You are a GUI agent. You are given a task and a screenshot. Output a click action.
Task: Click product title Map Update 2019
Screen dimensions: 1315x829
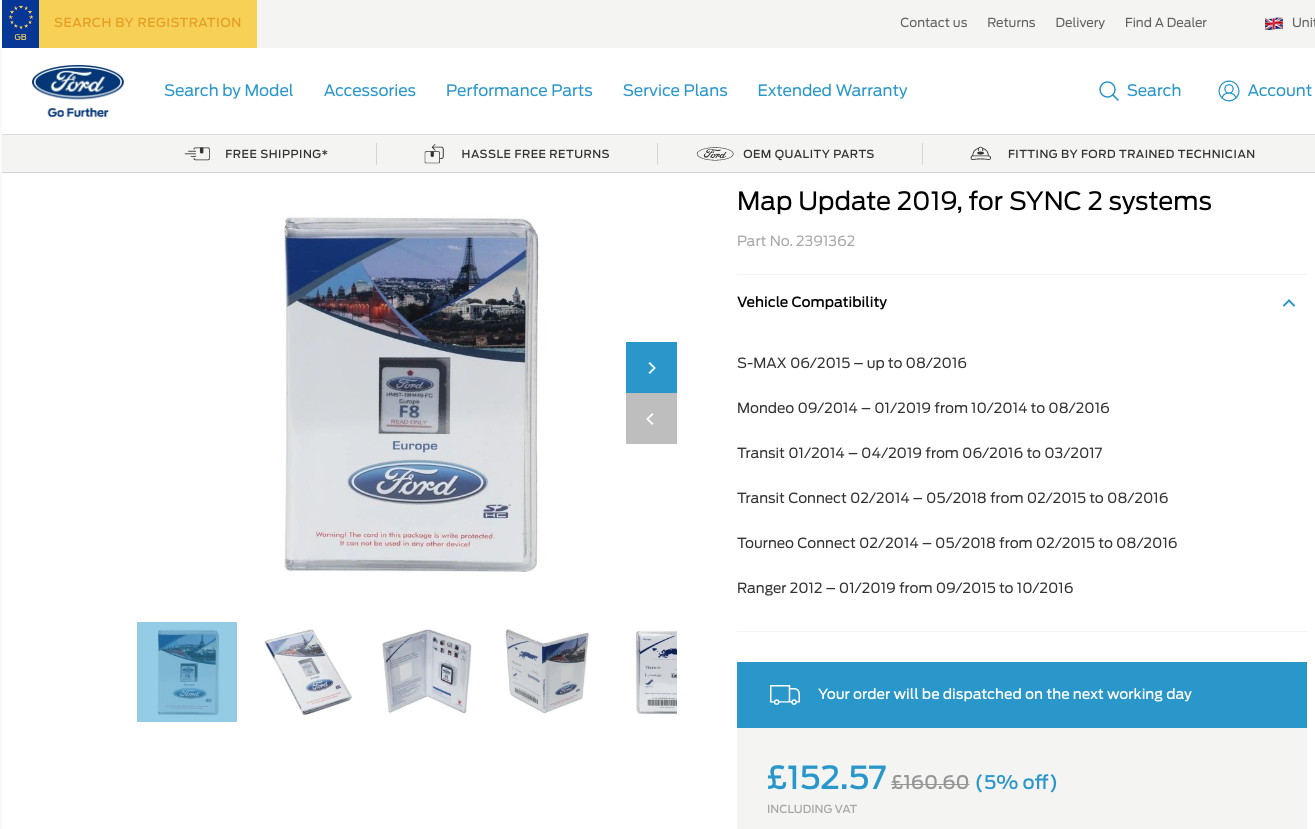click(x=974, y=201)
